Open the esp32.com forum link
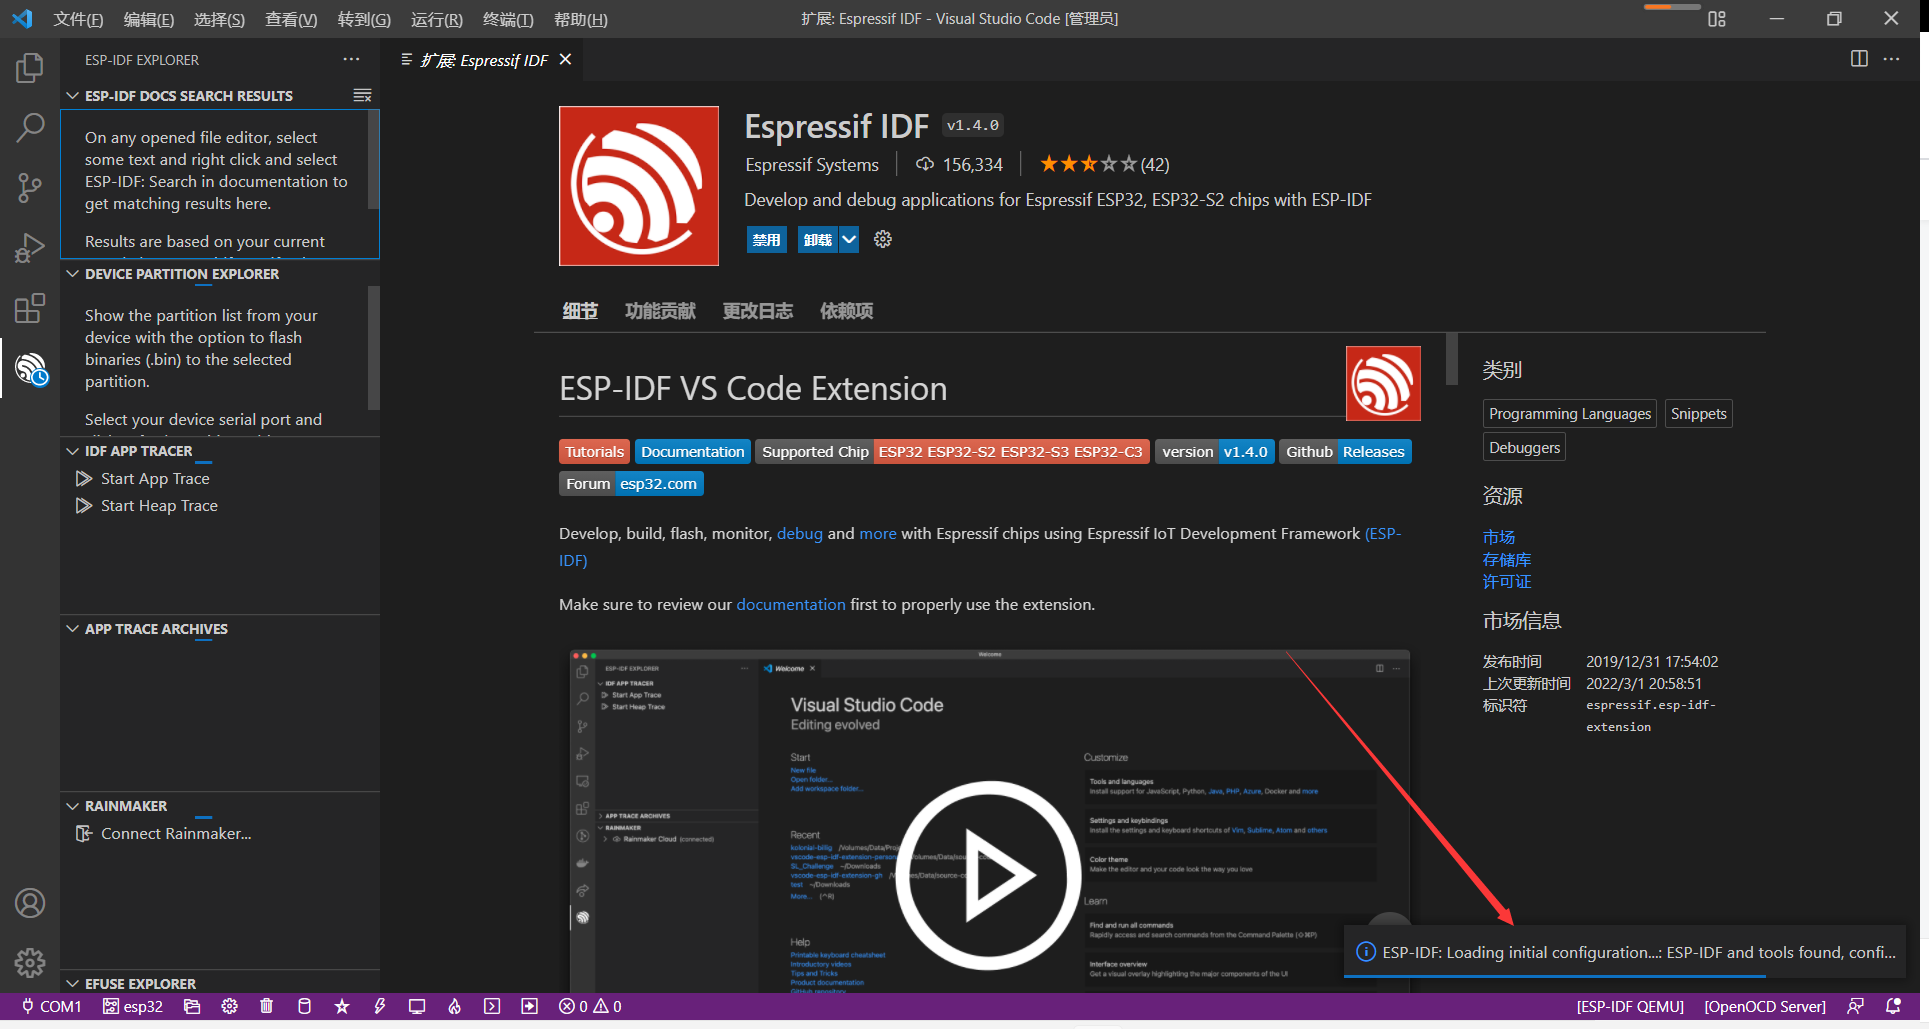The height and width of the screenshot is (1029, 1929). click(658, 483)
